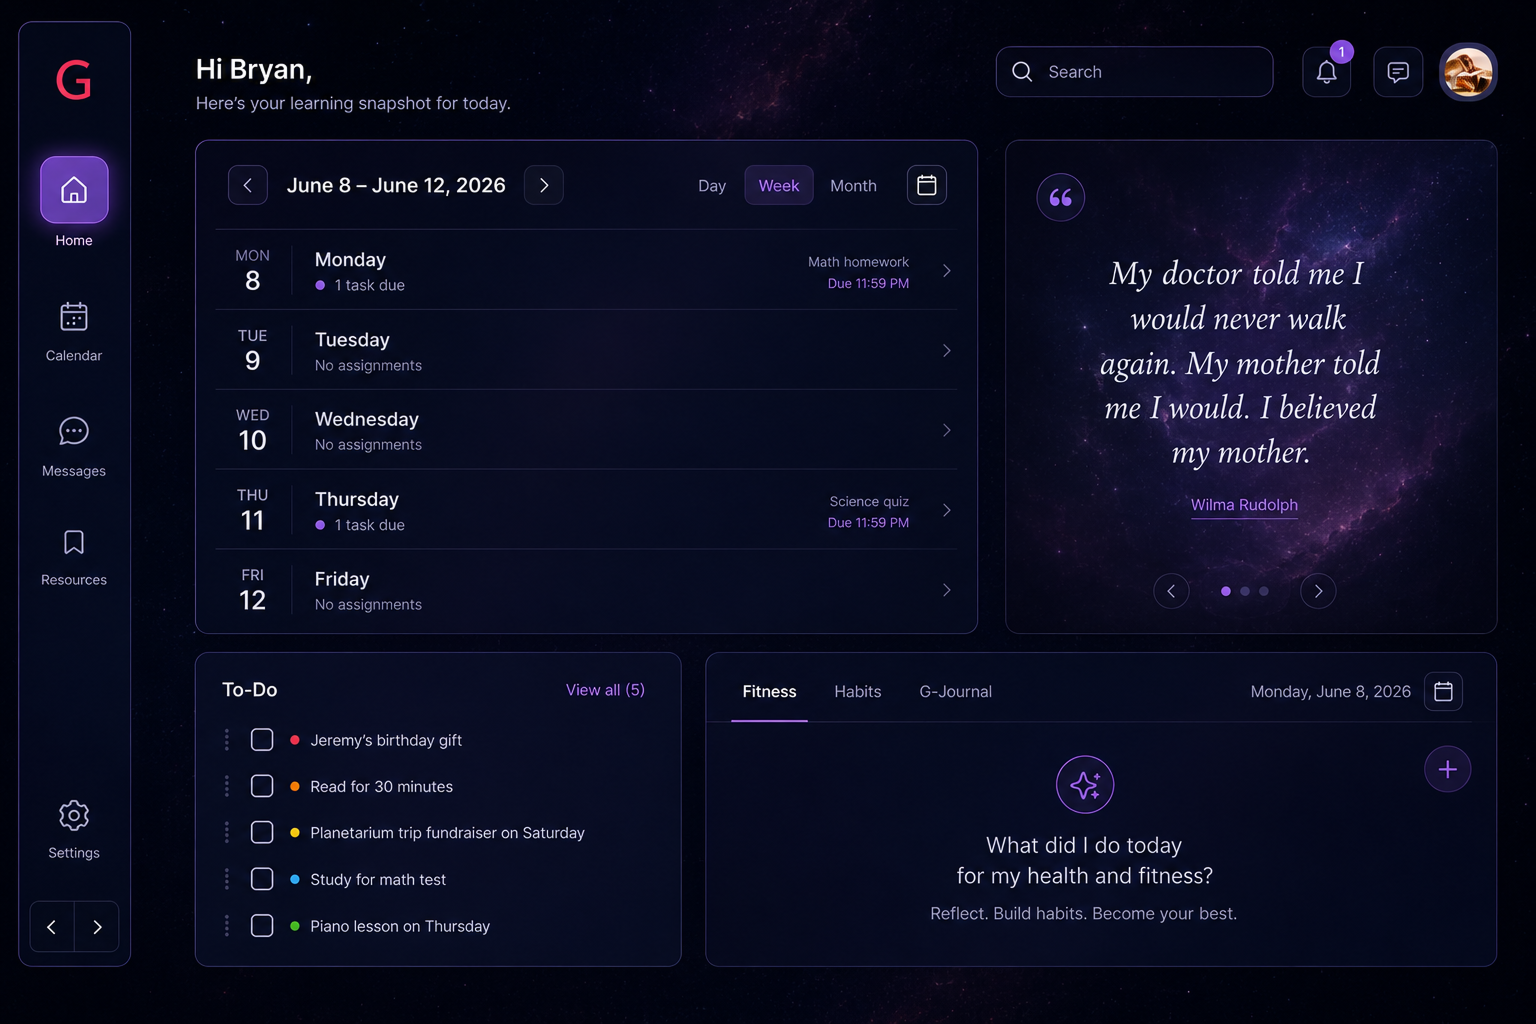Select the Habits tab

coord(858,692)
